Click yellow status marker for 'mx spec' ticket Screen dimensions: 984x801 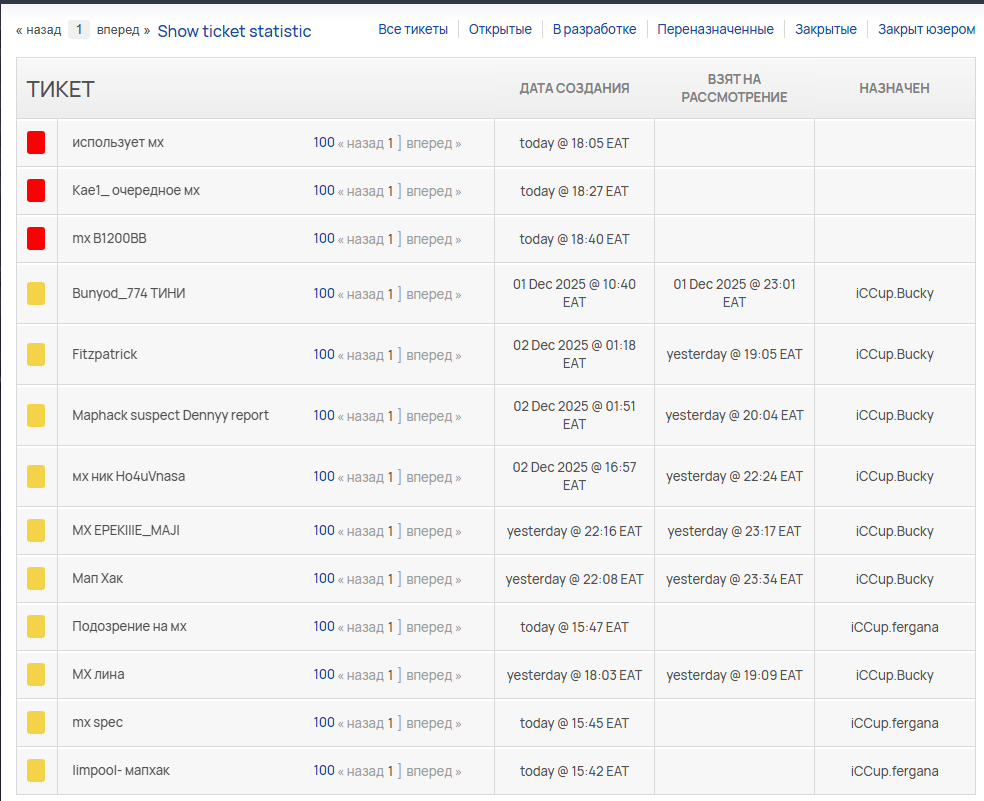click(36, 723)
